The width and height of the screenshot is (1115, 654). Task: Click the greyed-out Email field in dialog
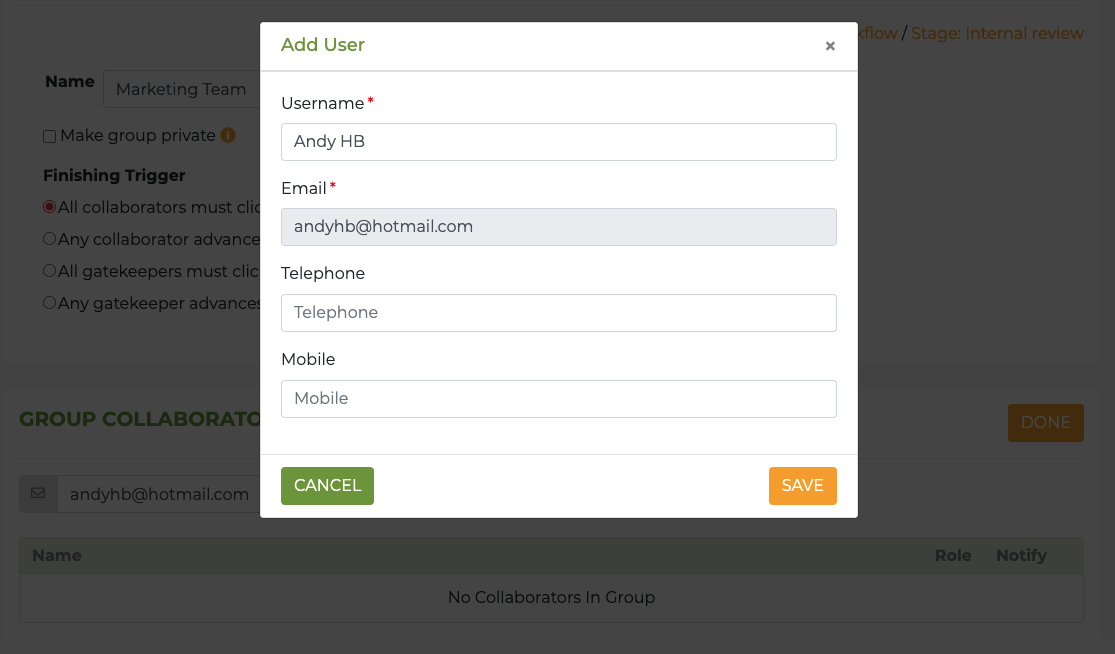click(x=558, y=227)
